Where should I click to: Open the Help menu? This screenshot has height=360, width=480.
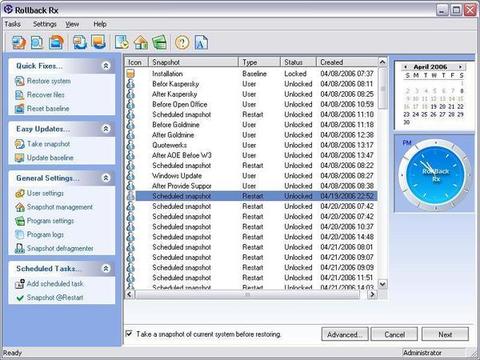100,24
